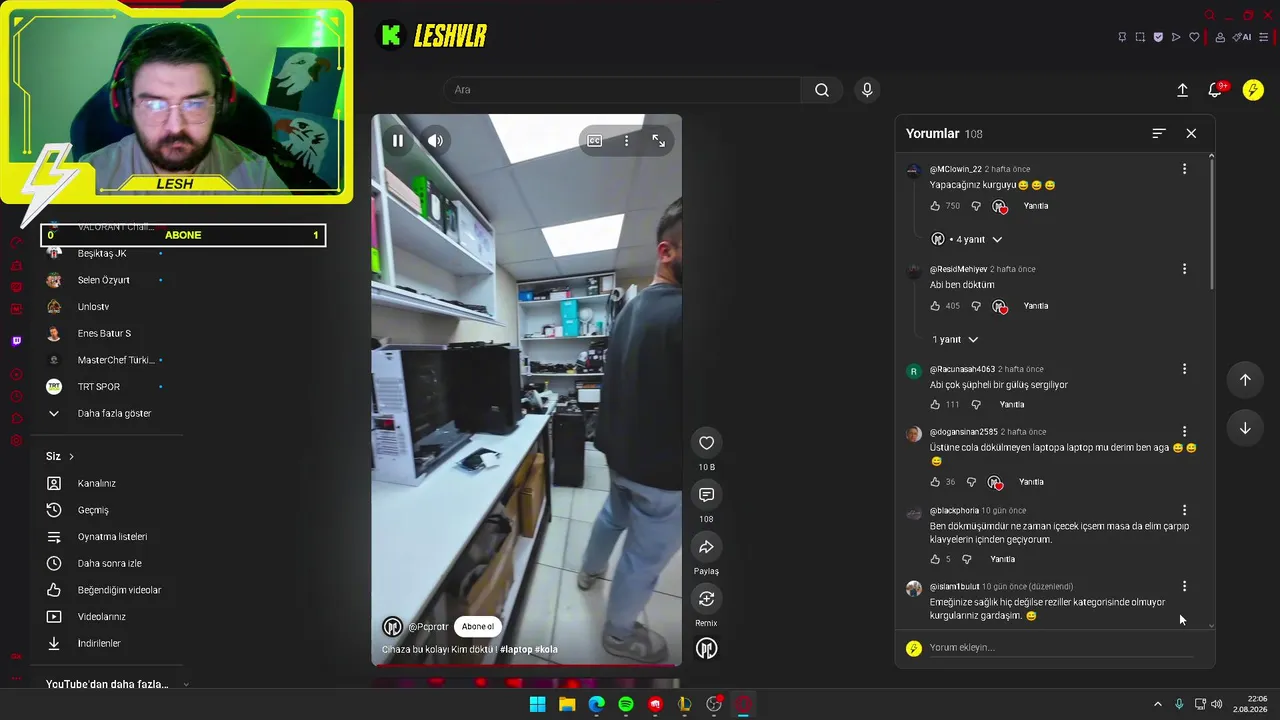Screen dimensions: 1280x720
Task: Open Spotify from the Windows taskbar
Action: [626, 704]
